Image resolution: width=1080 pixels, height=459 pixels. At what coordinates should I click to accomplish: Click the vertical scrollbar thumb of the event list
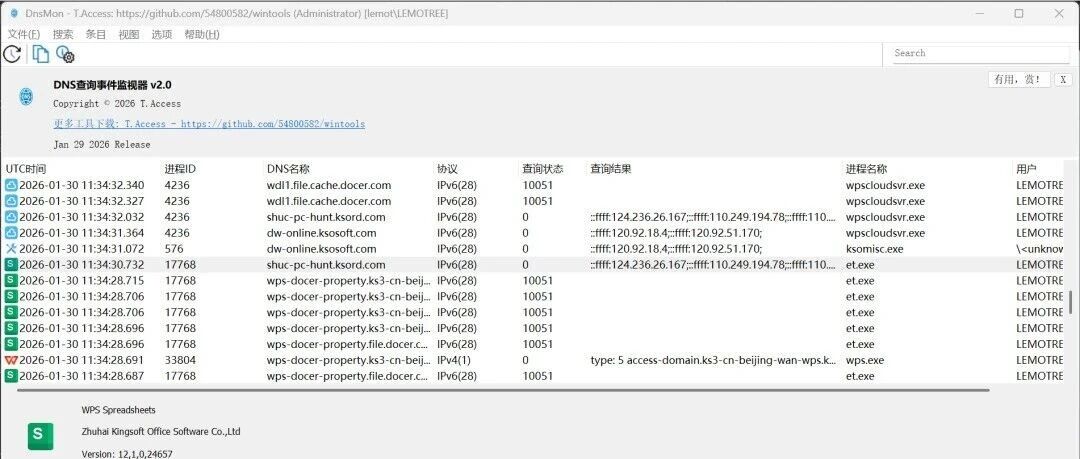(x=1070, y=301)
